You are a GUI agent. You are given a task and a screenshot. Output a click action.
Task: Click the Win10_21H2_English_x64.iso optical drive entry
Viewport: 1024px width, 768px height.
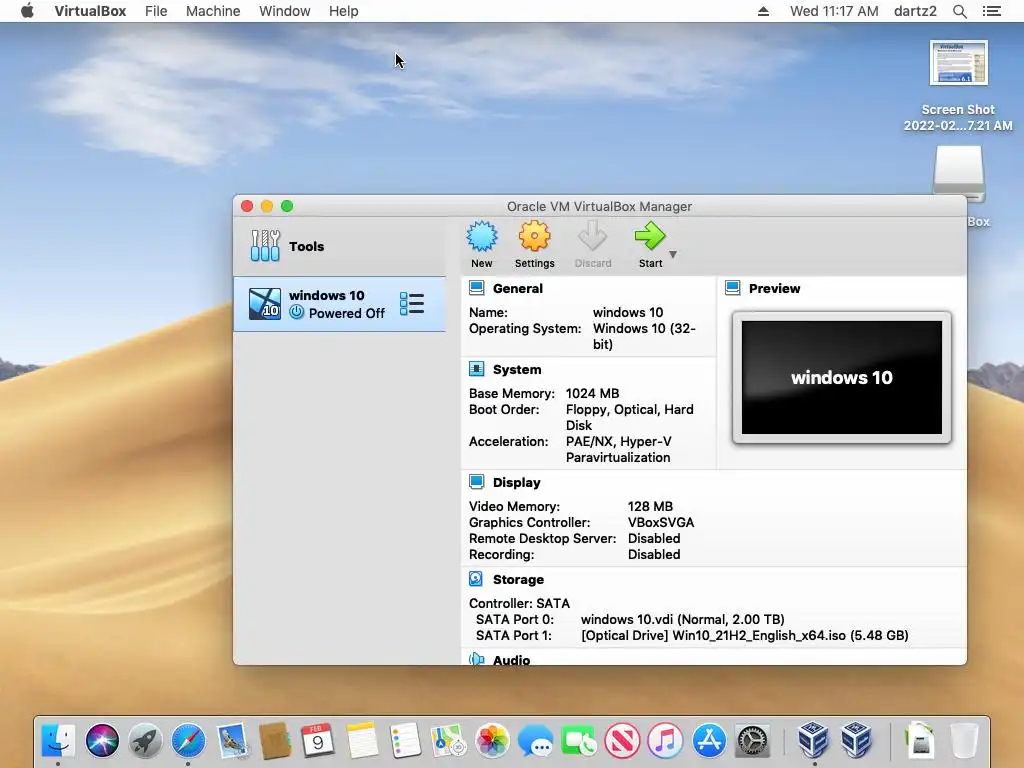click(744, 635)
